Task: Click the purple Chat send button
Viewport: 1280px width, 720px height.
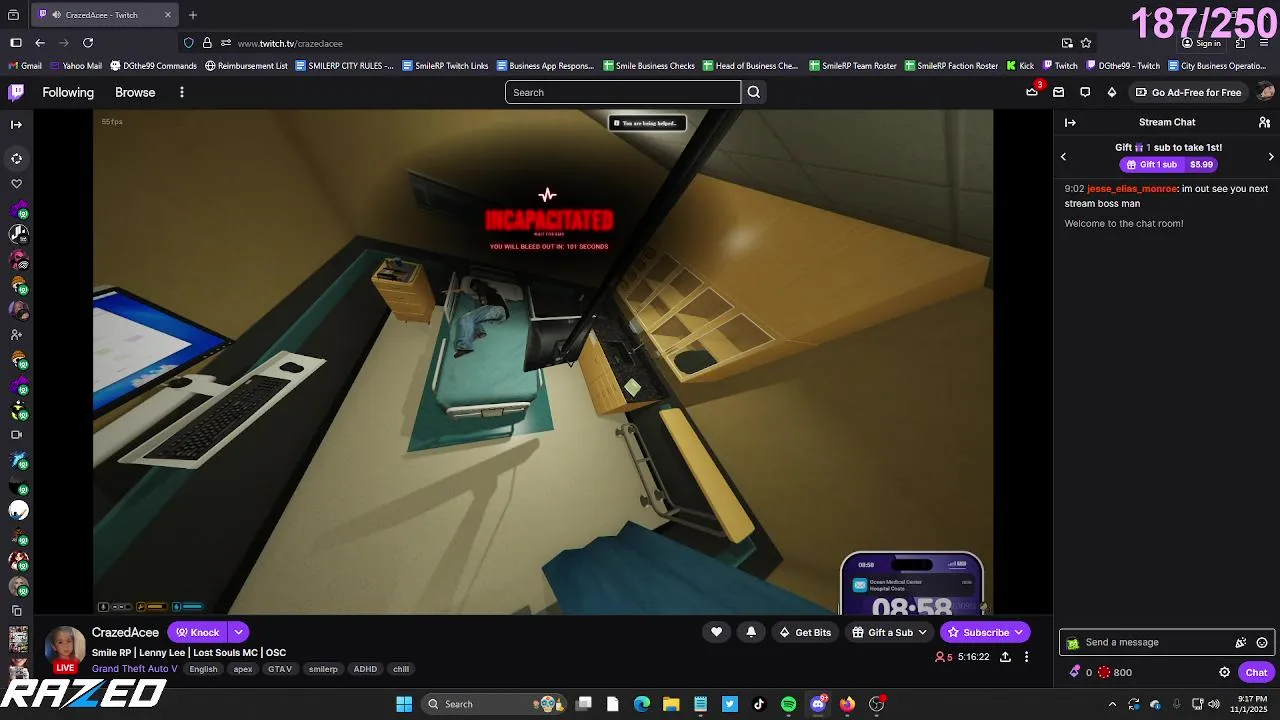Action: (1256, 672)
